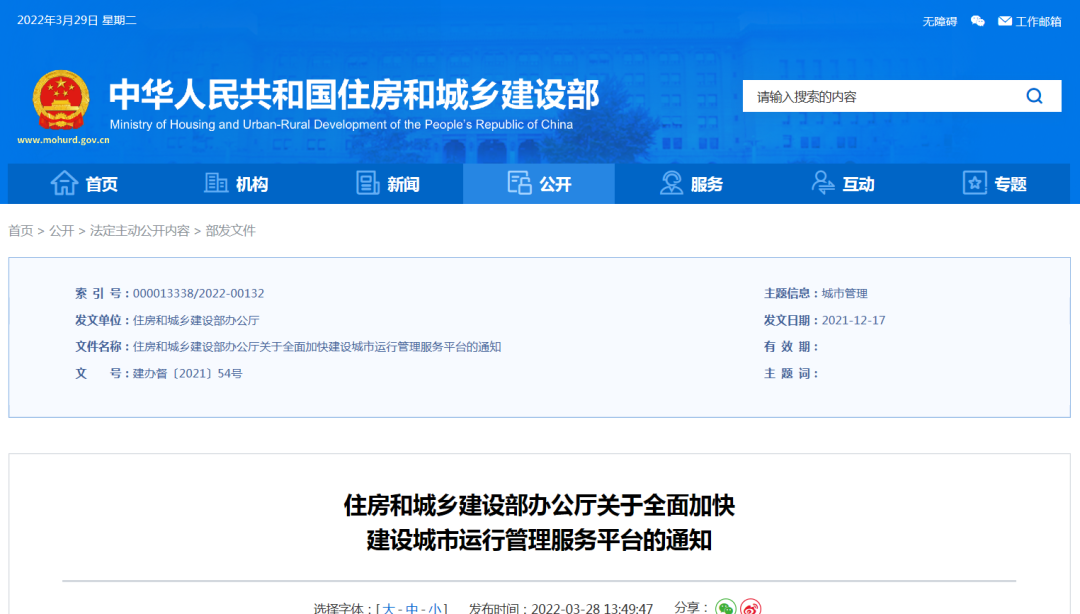Click the national emblem logo
The height and width of the screenshot is (614, 1080).
[60, 98]
